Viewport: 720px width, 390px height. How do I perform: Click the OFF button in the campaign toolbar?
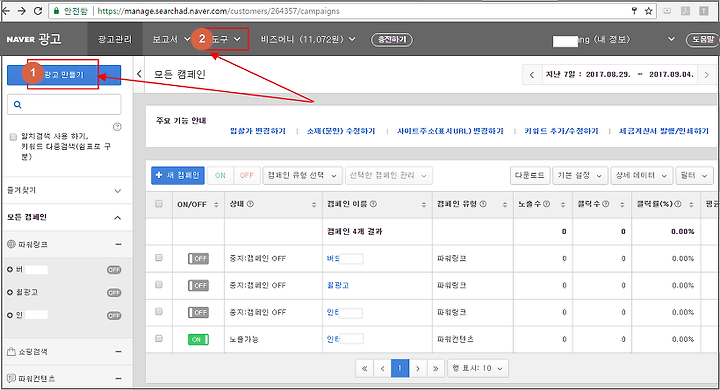pos(247,175)
